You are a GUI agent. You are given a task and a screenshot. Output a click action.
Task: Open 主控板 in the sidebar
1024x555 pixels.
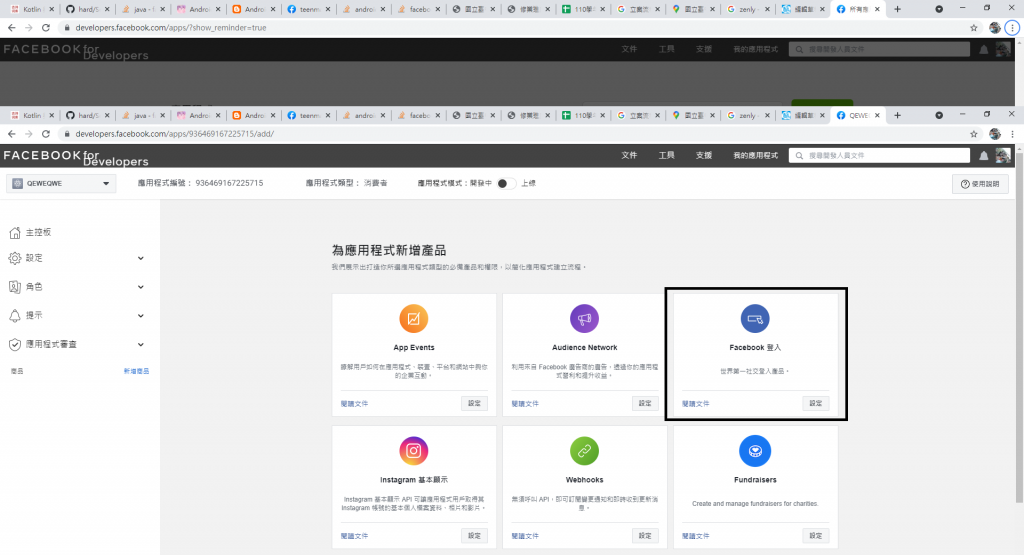click(x=38, y=232)
